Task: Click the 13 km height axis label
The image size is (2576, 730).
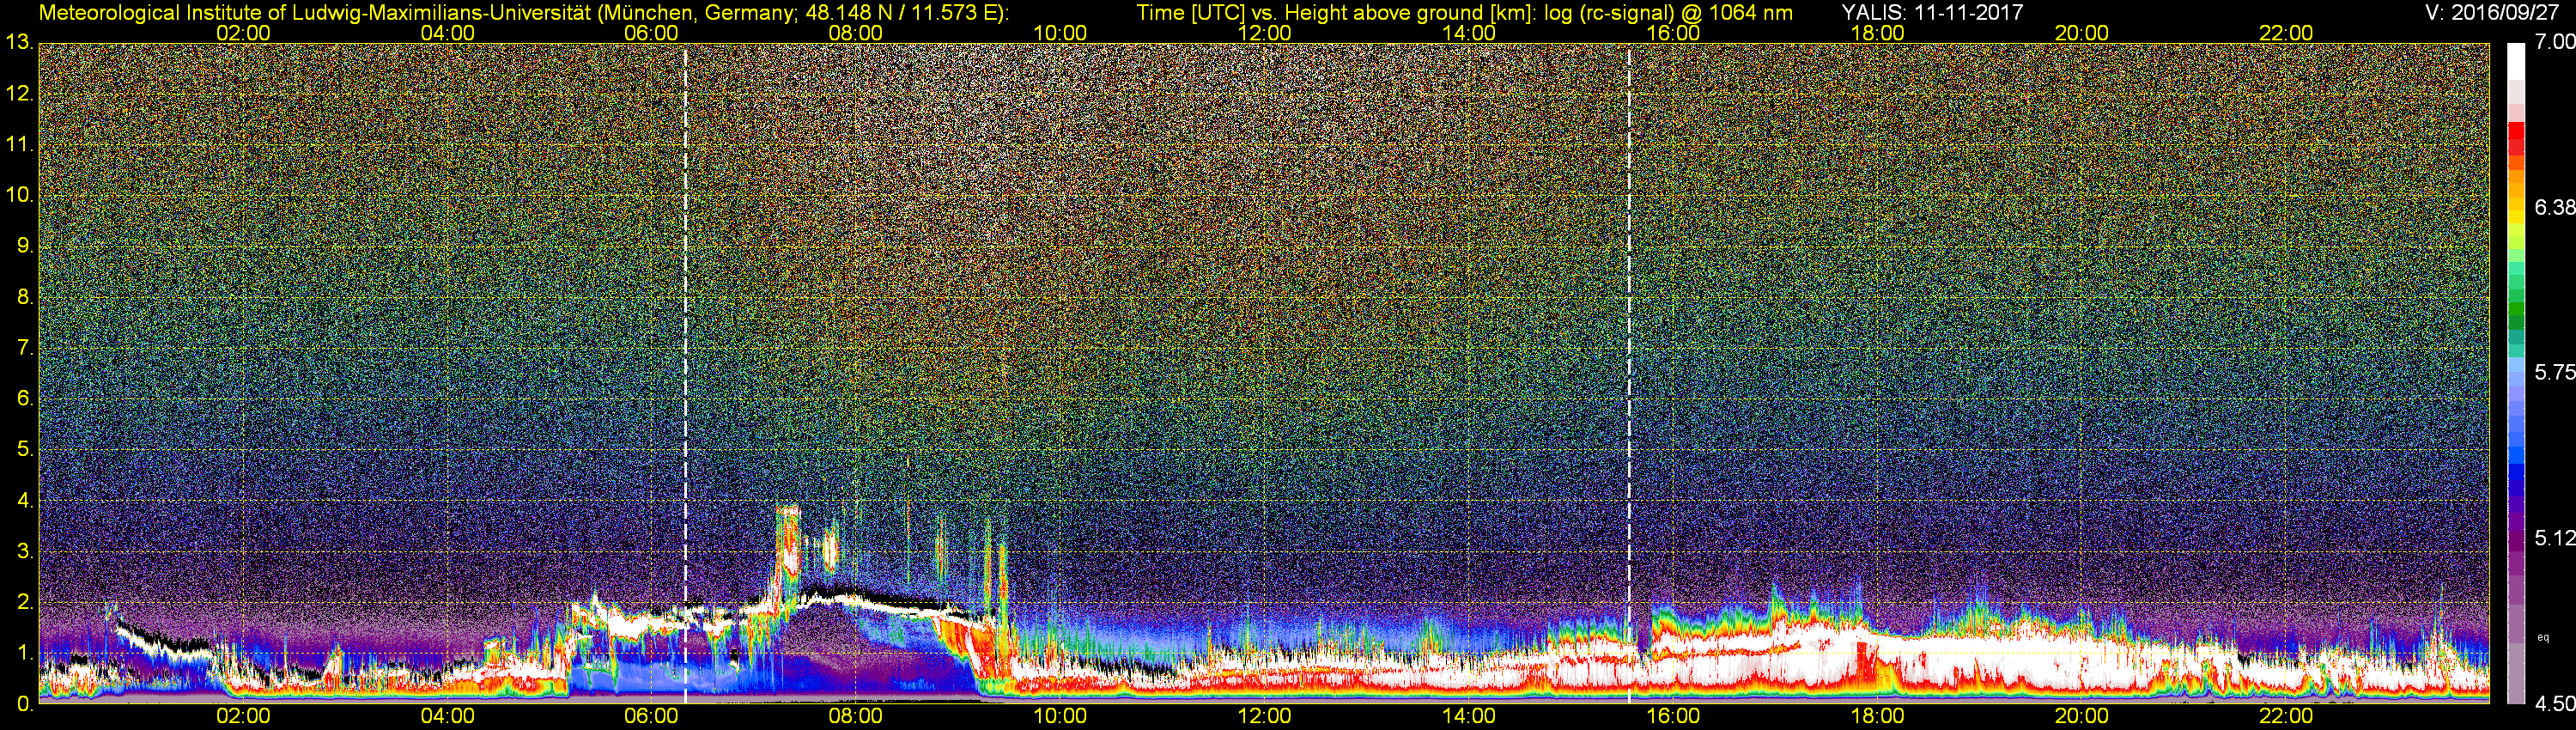Action: tap(18, 42)
